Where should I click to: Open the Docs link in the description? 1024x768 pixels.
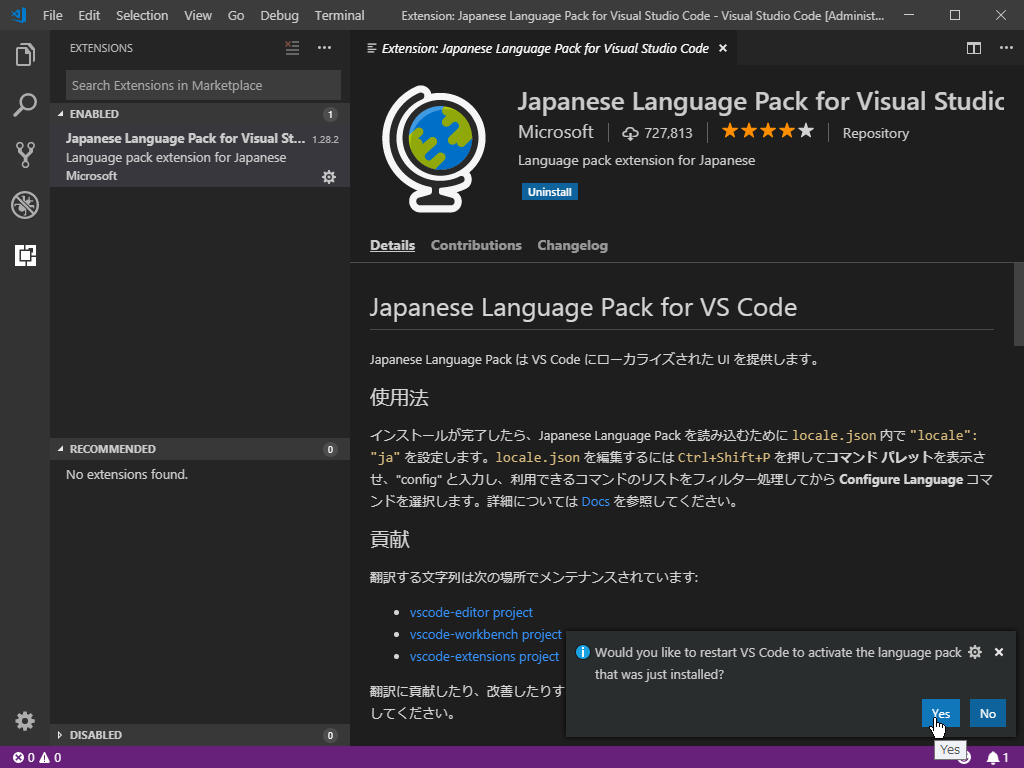pyautogui.click(x=595, y=501)
